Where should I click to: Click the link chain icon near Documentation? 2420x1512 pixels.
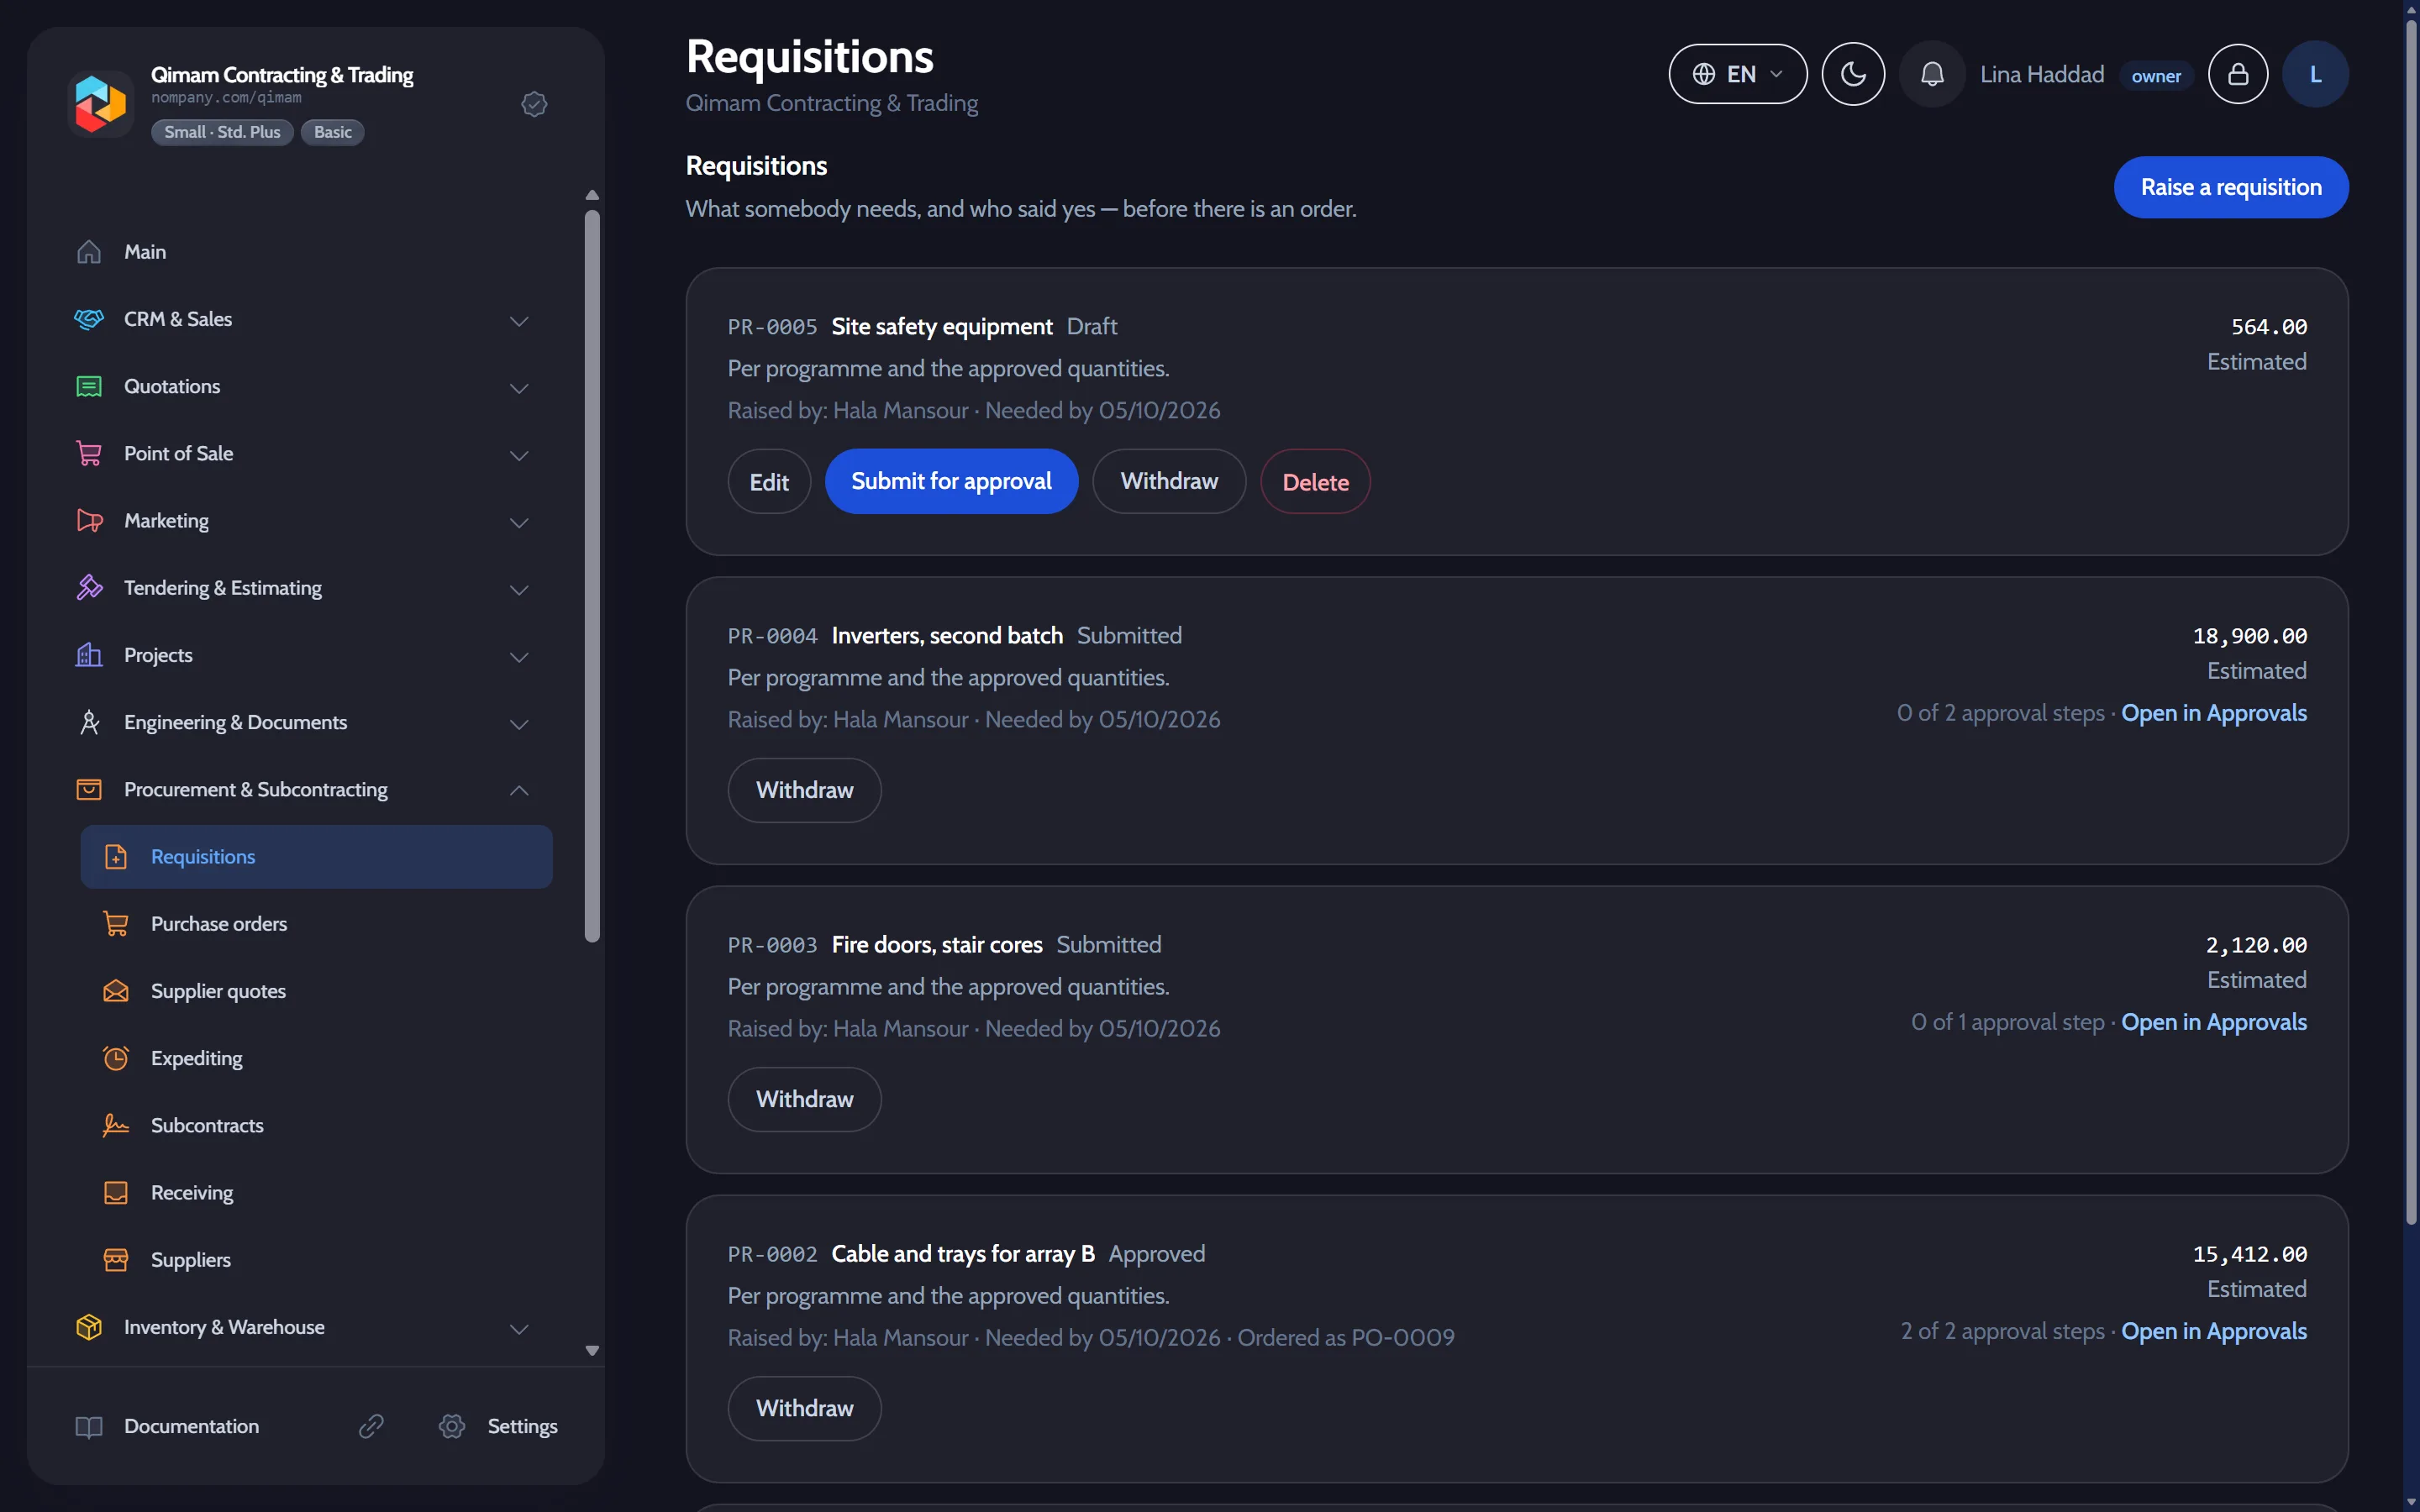[371, 1426]
